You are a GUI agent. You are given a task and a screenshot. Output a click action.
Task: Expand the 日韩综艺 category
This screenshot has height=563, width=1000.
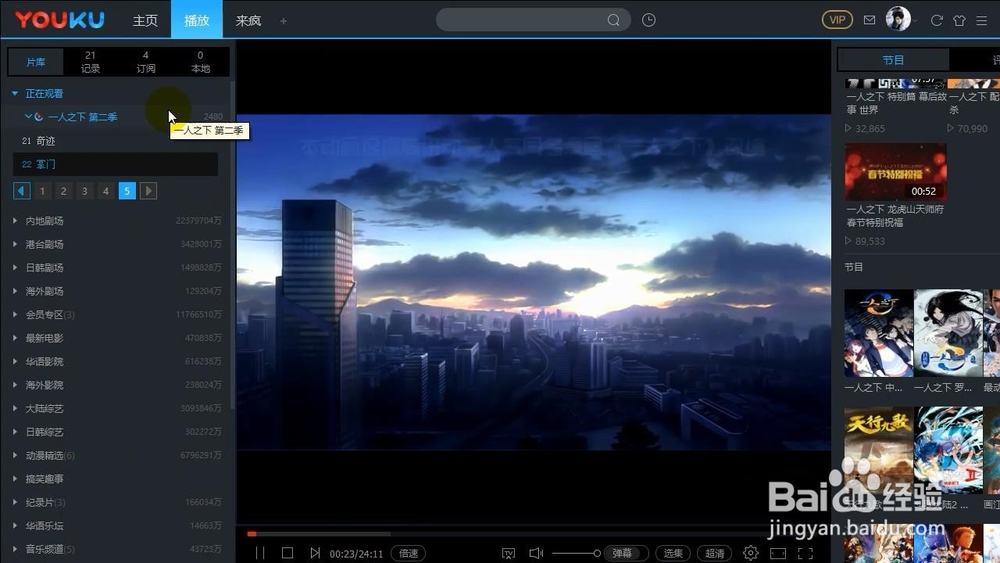click(x=14, y=432)
